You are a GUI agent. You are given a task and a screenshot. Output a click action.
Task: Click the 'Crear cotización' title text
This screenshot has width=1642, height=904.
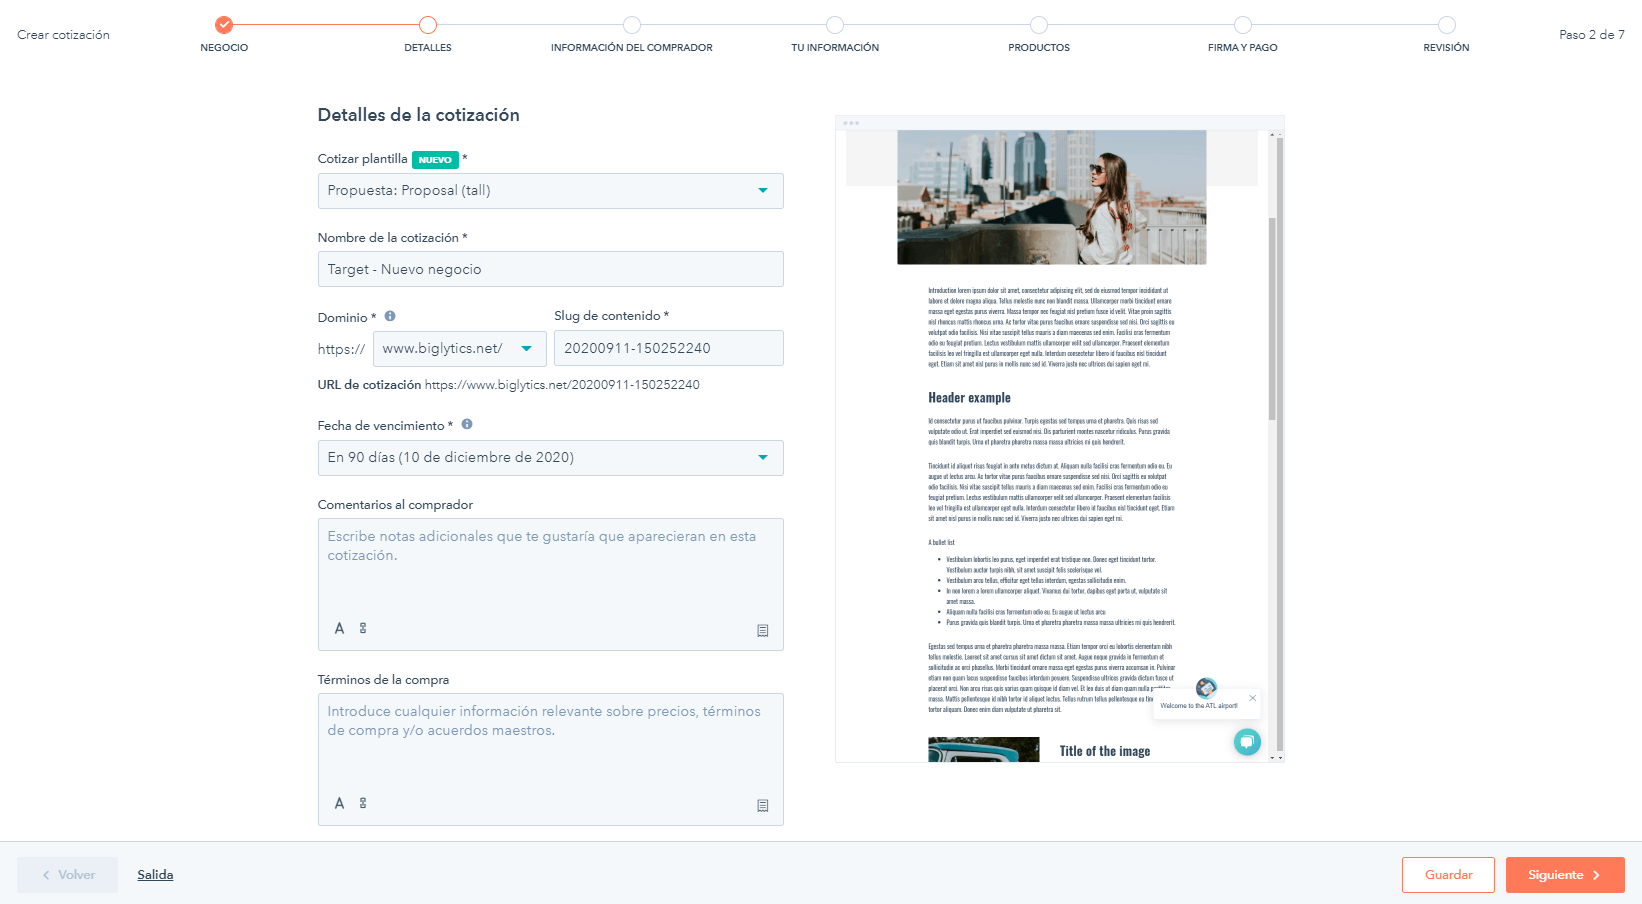point(64,35)
